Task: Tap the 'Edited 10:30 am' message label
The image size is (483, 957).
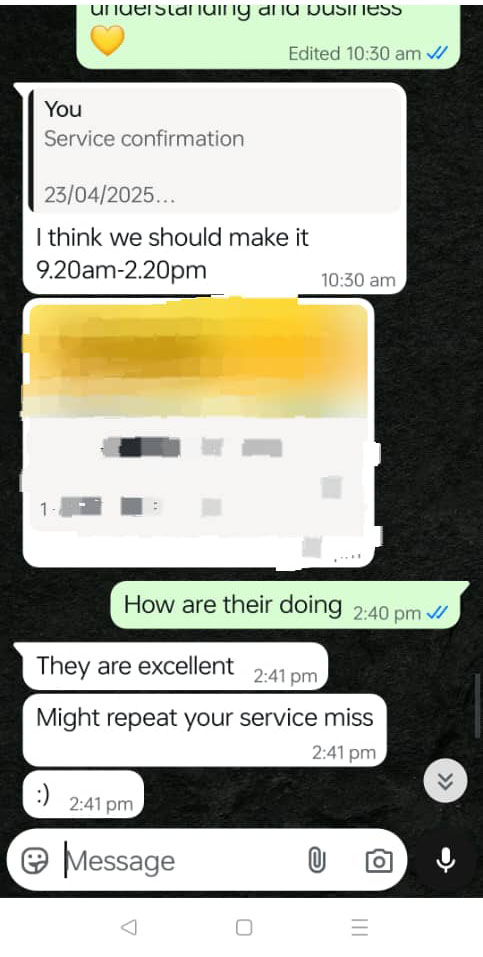Action: pos(355,54)
